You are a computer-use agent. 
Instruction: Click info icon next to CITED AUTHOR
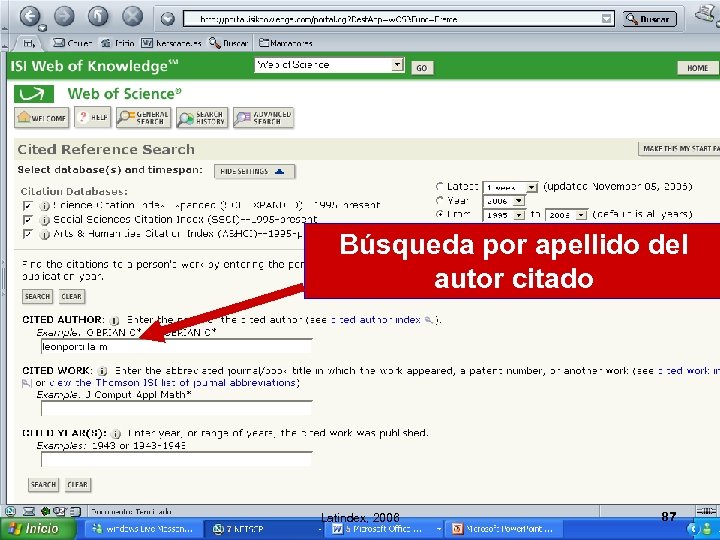tap(114, 321)
